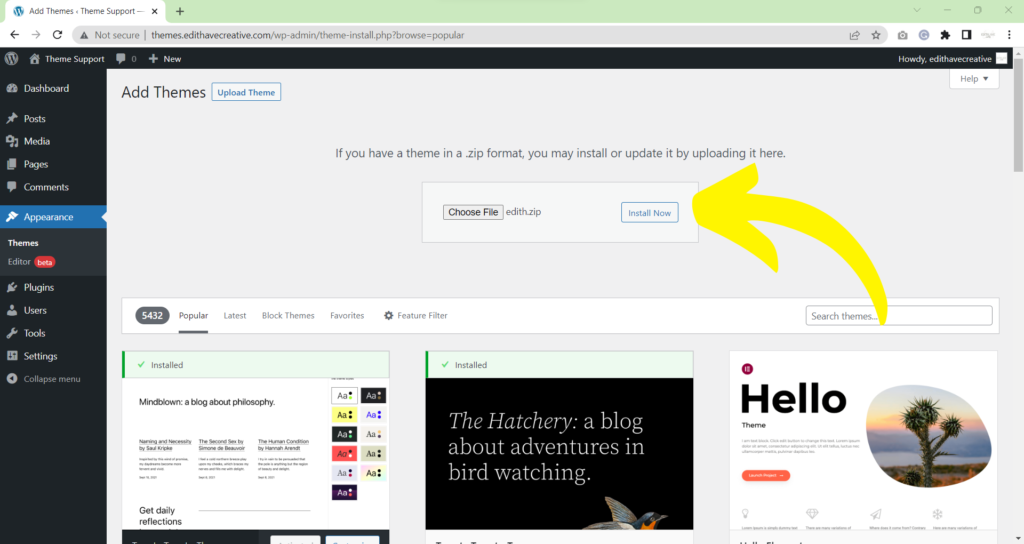
Task: Bookmark page with the star icon
Action: [876, 34]
